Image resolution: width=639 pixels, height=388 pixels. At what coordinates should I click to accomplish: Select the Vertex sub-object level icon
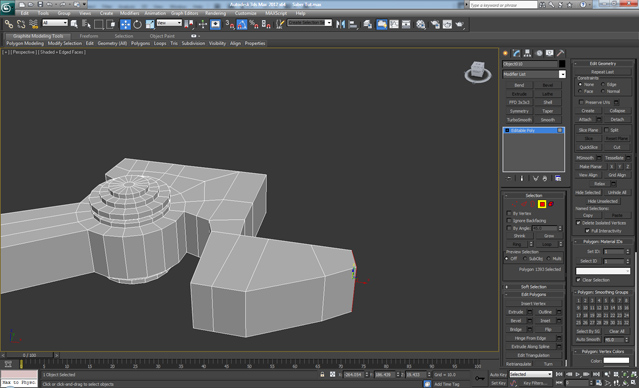point(515,204)
